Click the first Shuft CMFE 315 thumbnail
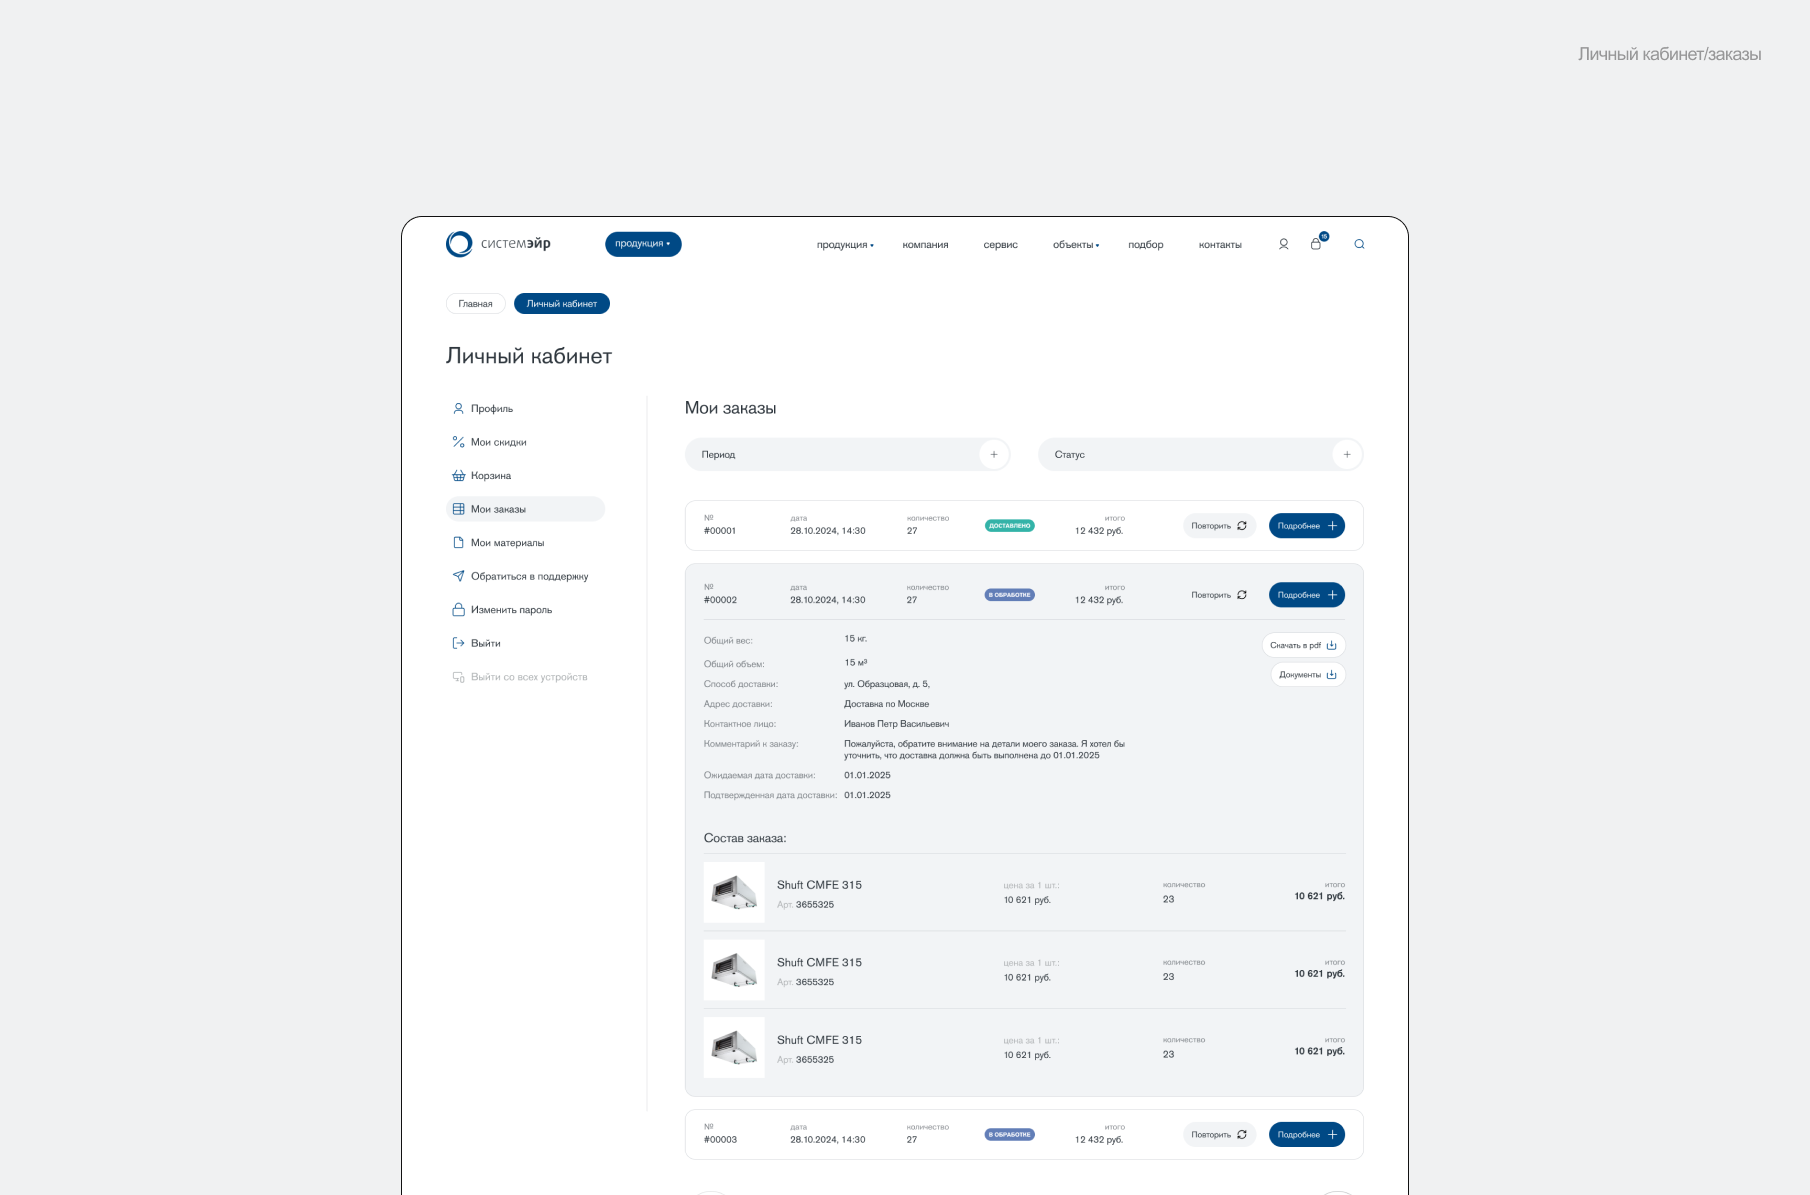This screenshot has height=1195, width=1810. [x=734, y=892]
